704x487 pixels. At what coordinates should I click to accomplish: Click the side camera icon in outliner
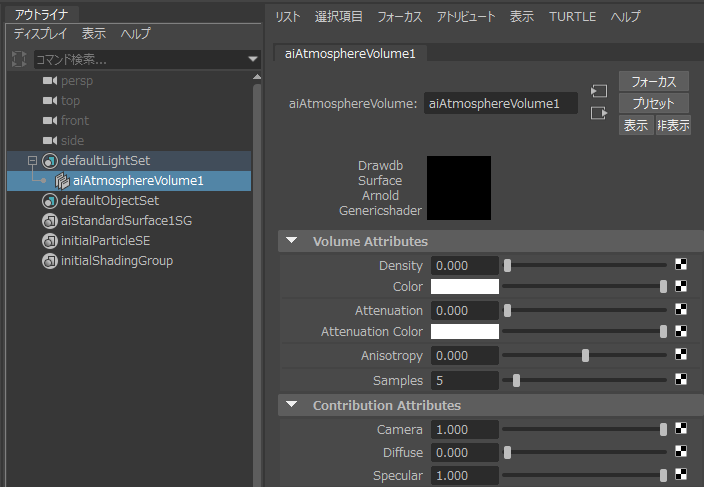(50, 140)
